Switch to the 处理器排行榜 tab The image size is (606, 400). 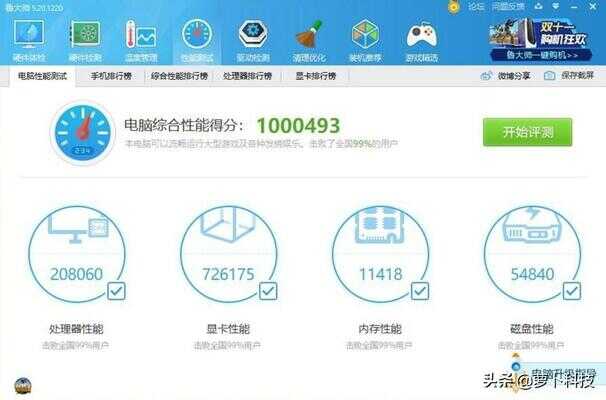click(247, 76)
